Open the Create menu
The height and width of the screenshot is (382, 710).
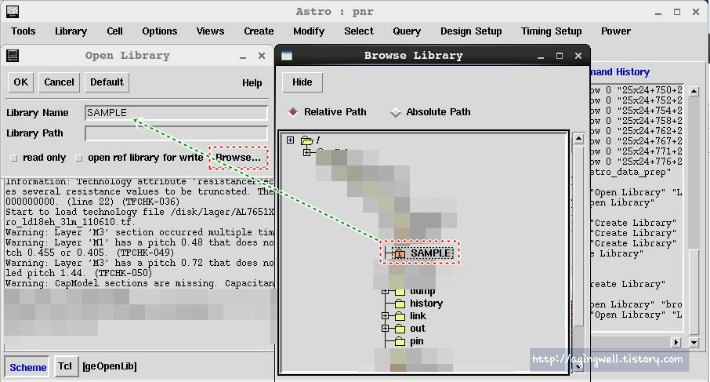(x=259, y=31)
